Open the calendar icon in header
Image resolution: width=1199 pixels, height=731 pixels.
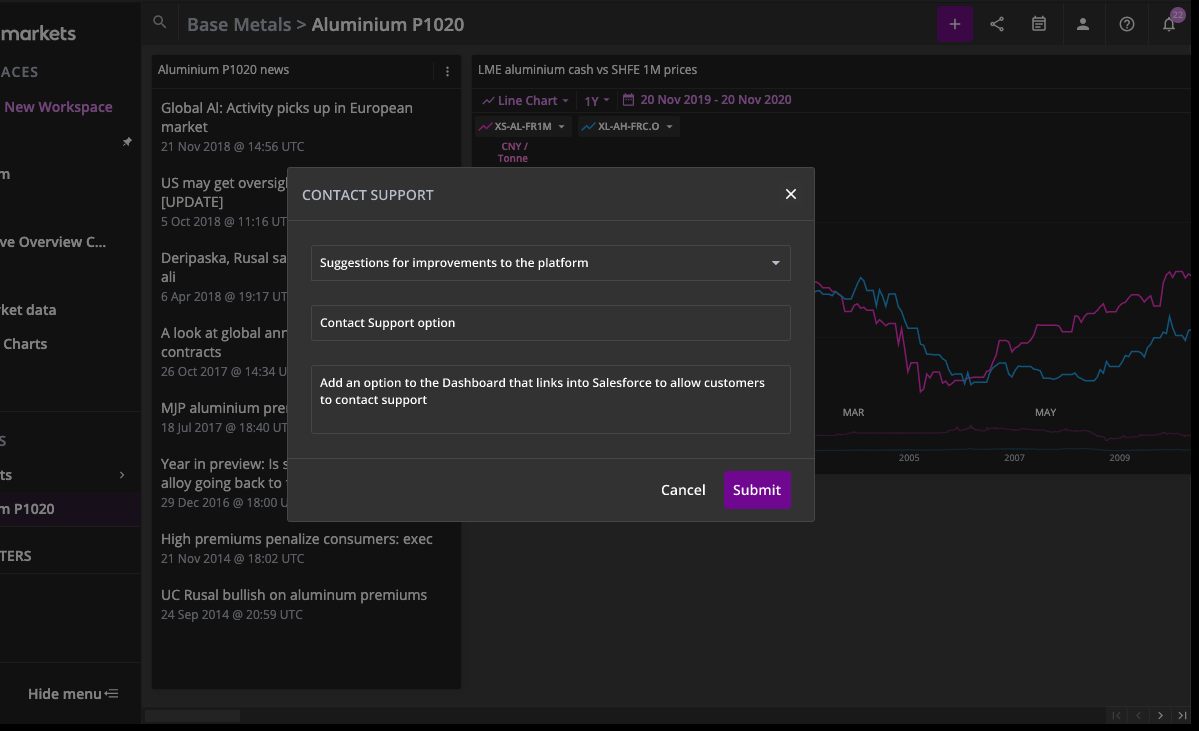[1039, 24]
